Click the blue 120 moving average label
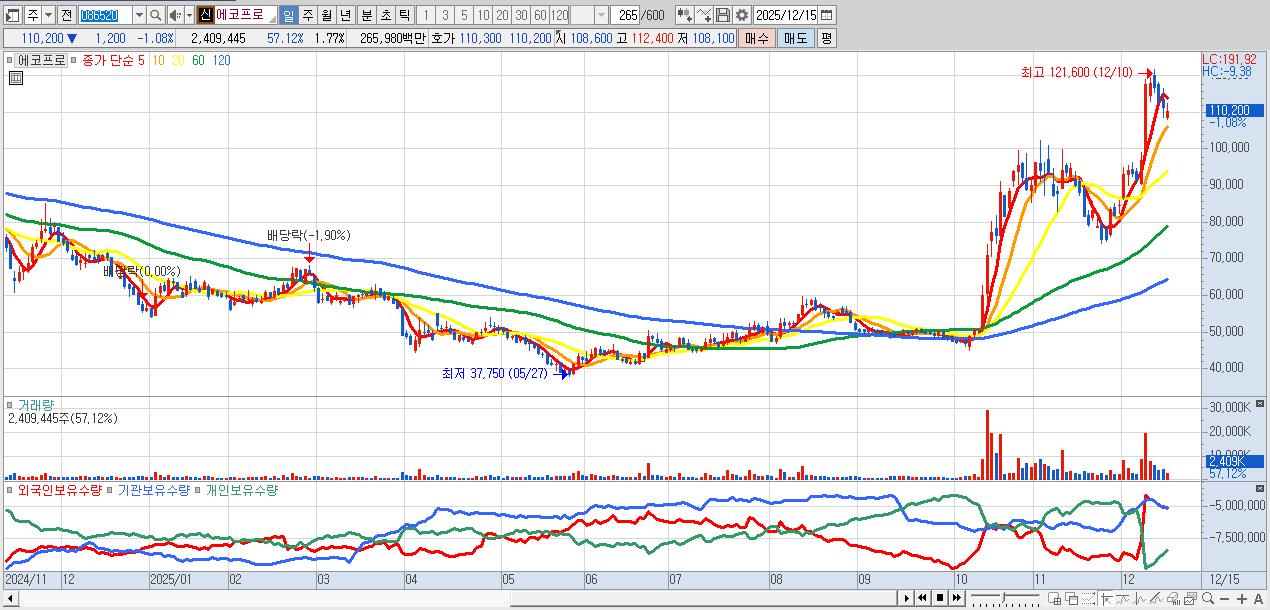1270x610 pixels. point(222,60)
